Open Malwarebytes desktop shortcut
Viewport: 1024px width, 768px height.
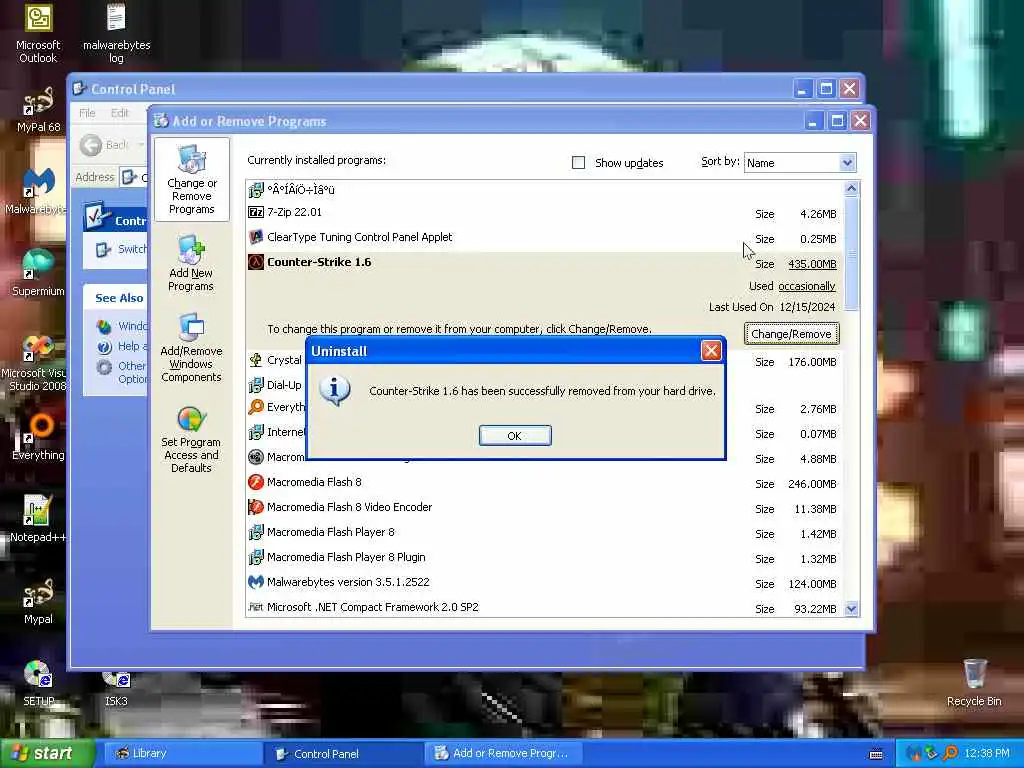click(38, 191)
